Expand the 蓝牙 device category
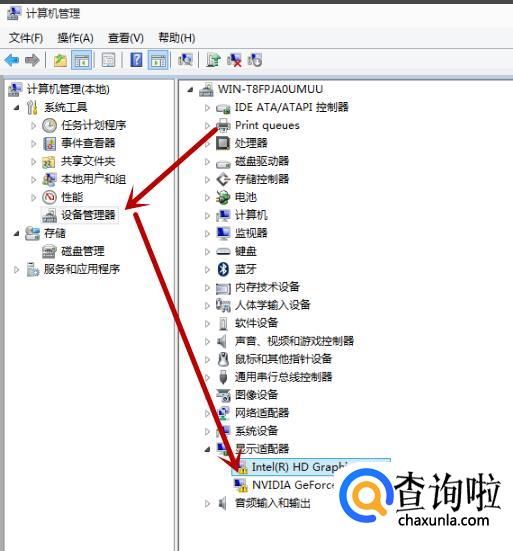 tap(207, 269)
